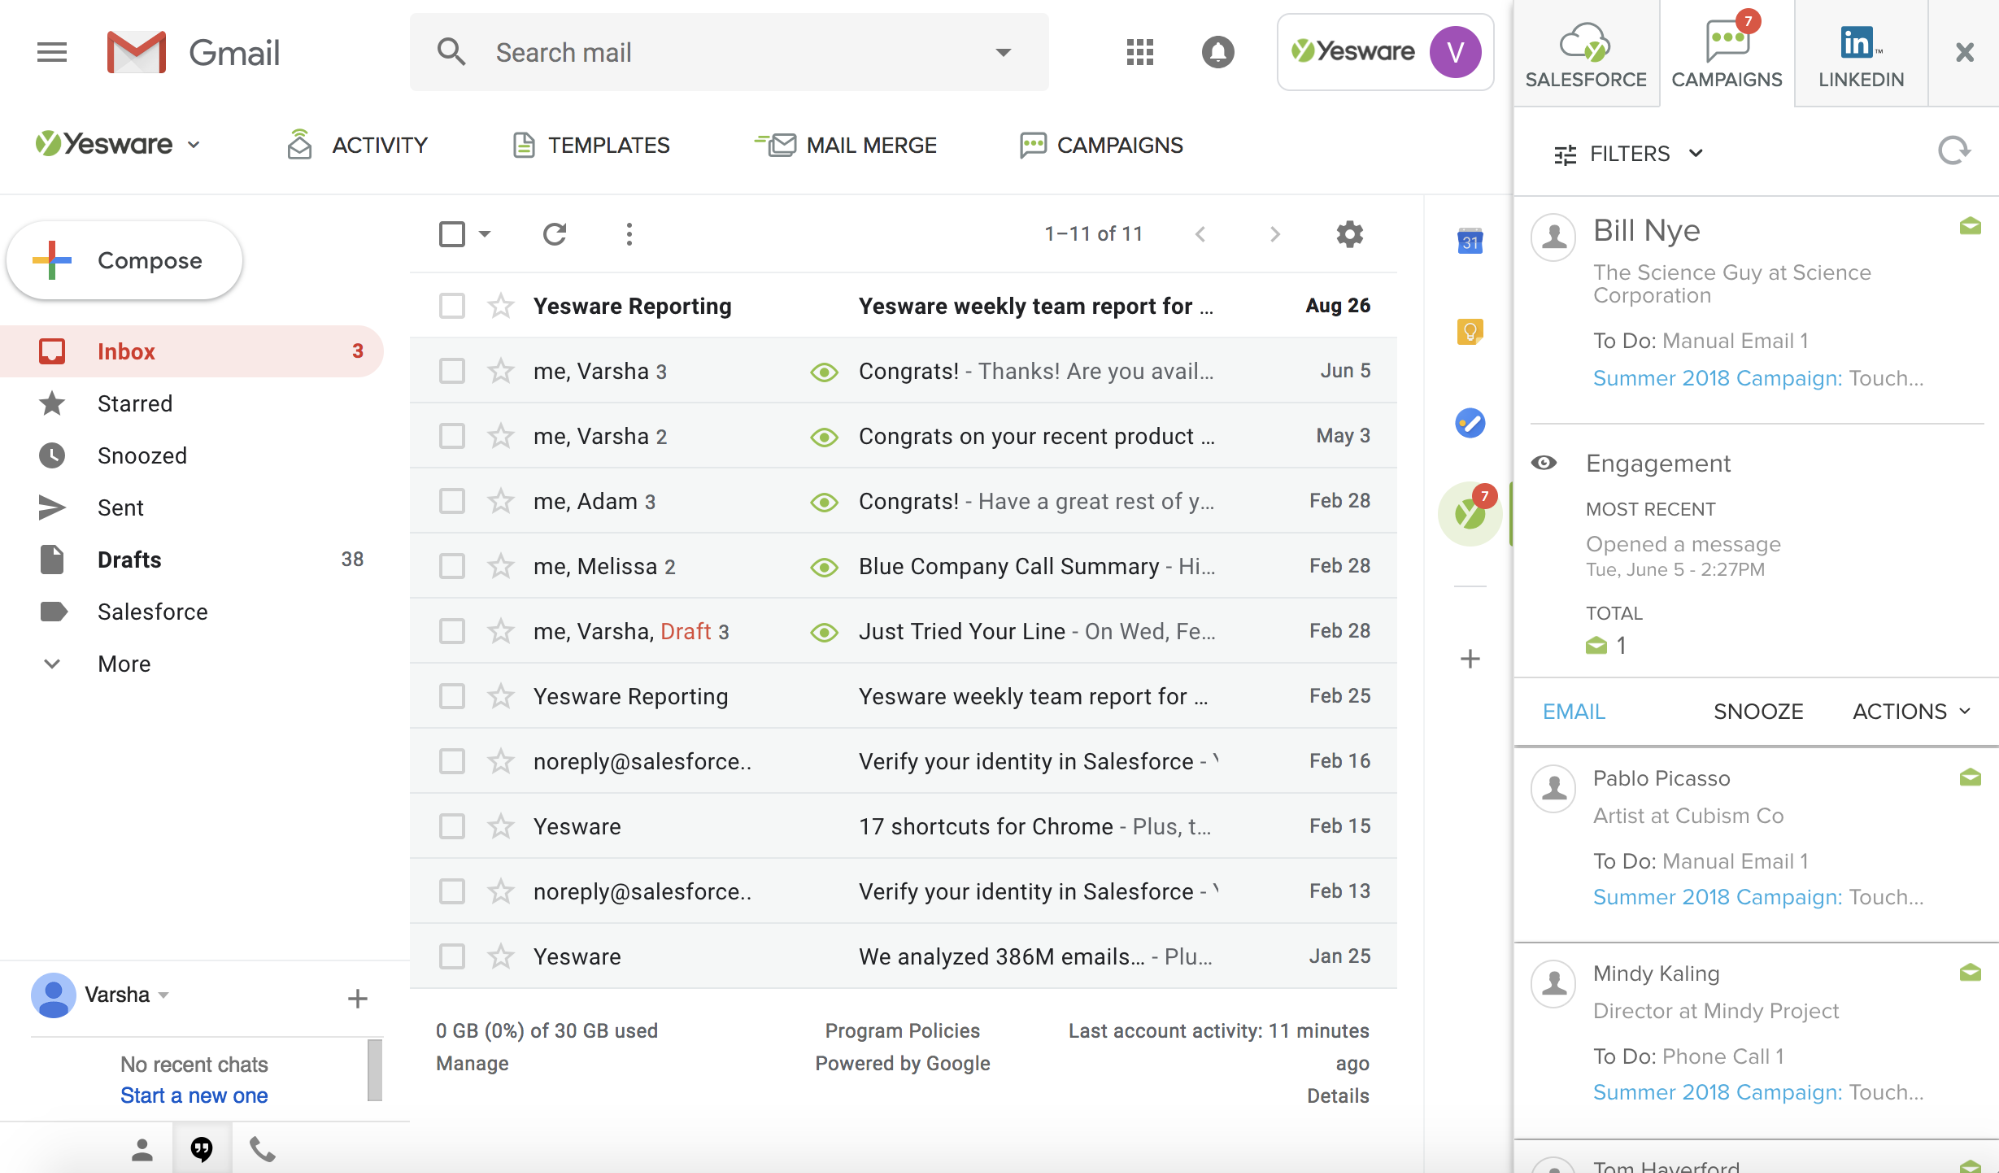Select the noreply@salesforce Feb 16 email checkbox
This screenshot has height=1173, width=1999.
pos(452,761)
